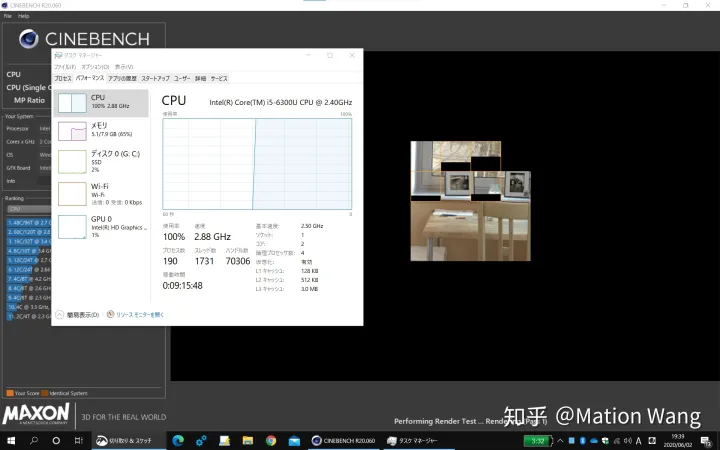Show hidden tray icons chevron
Screen dimensions: 720x450
tap(560, 441)
